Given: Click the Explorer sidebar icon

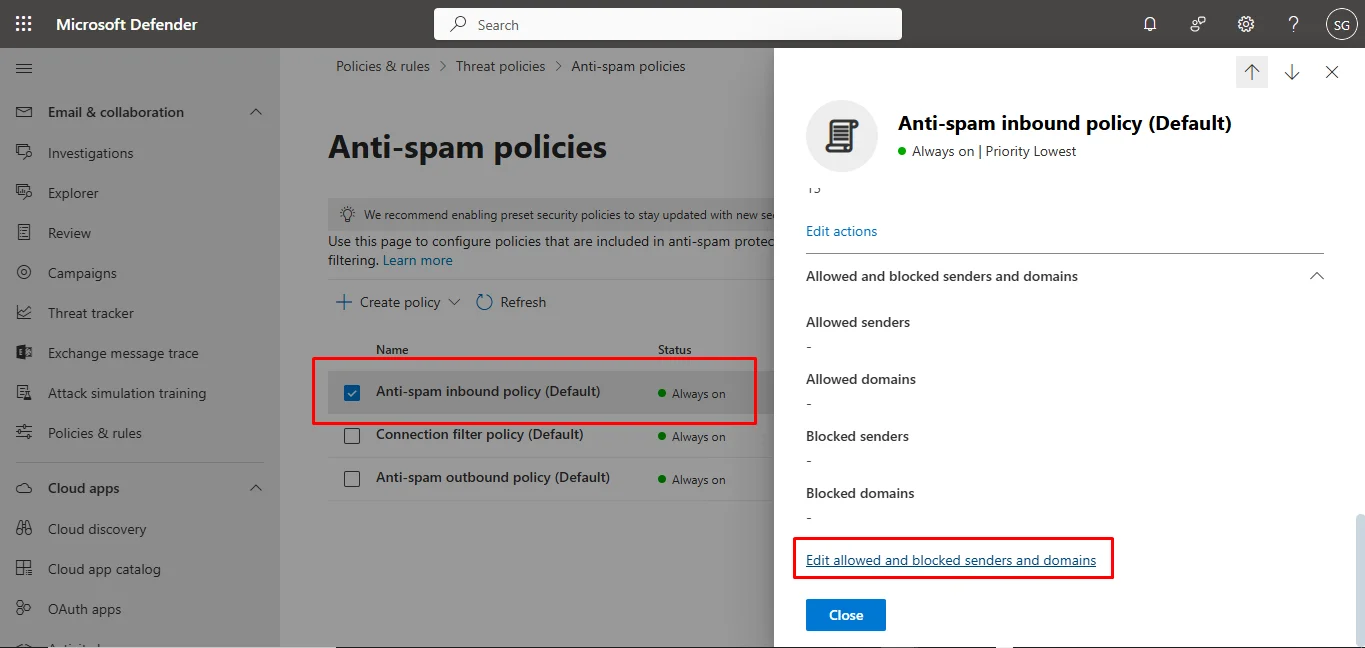Looking at the screenshot, I should pos(25,192).
